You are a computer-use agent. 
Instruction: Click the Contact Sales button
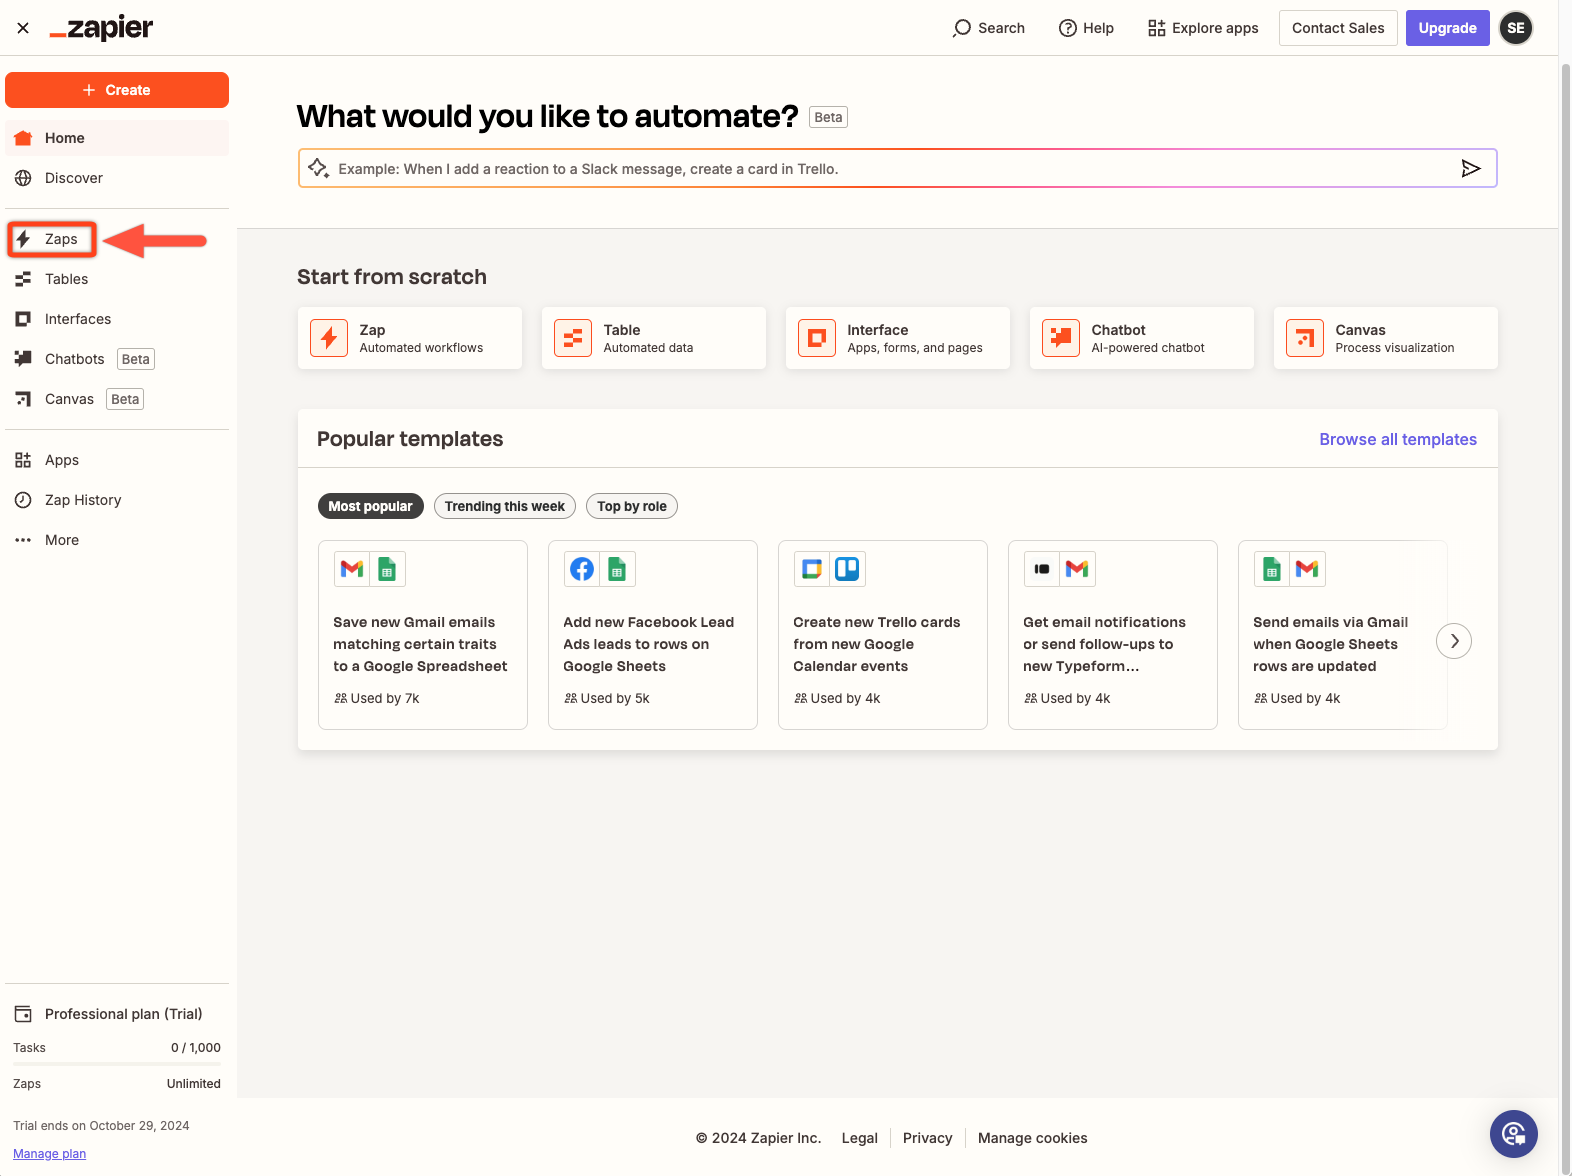(x=1338, y=28)
